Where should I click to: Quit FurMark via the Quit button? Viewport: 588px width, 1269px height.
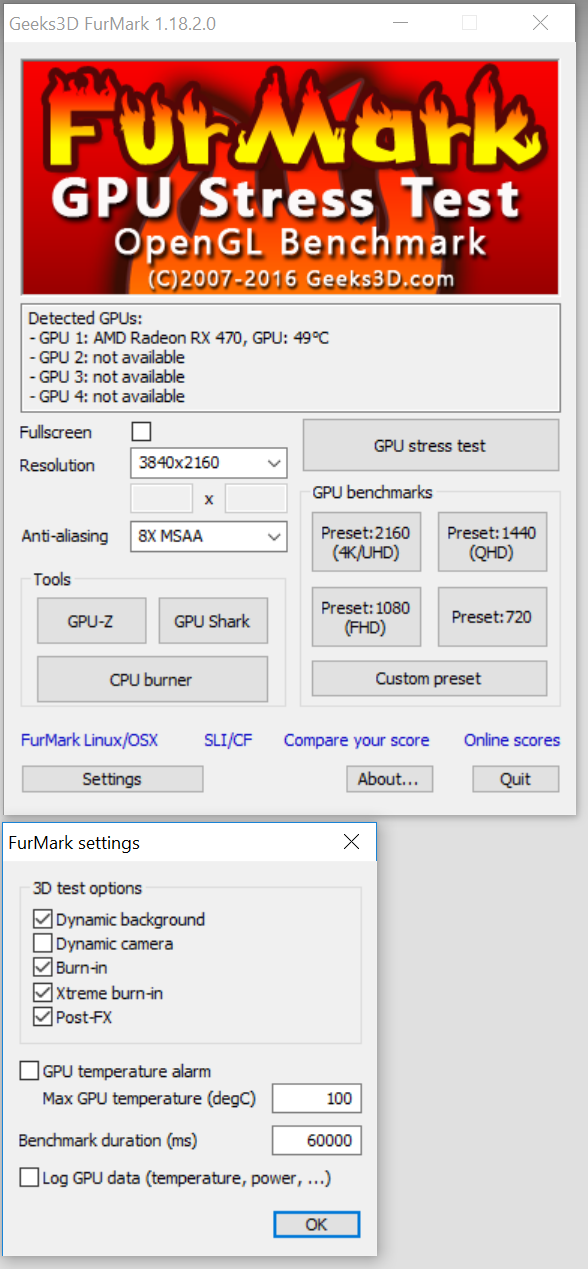coord(516,779)
